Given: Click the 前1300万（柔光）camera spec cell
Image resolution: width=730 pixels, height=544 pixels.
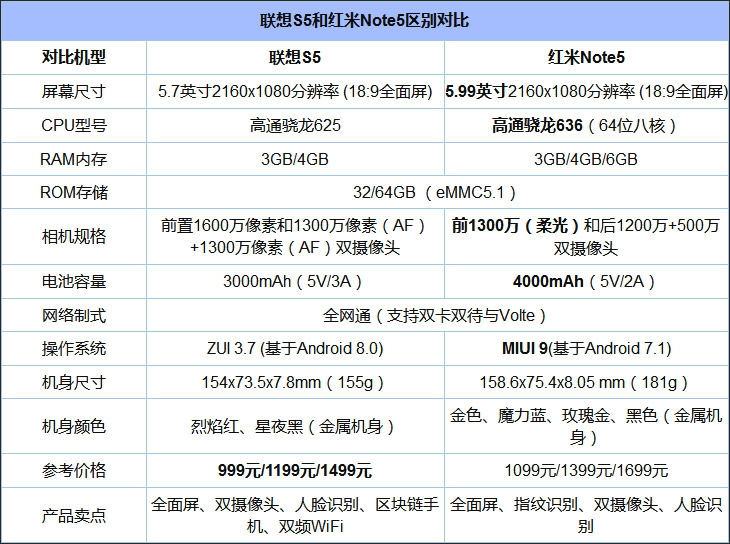Looking at the screenshot, I should [586, 237].
